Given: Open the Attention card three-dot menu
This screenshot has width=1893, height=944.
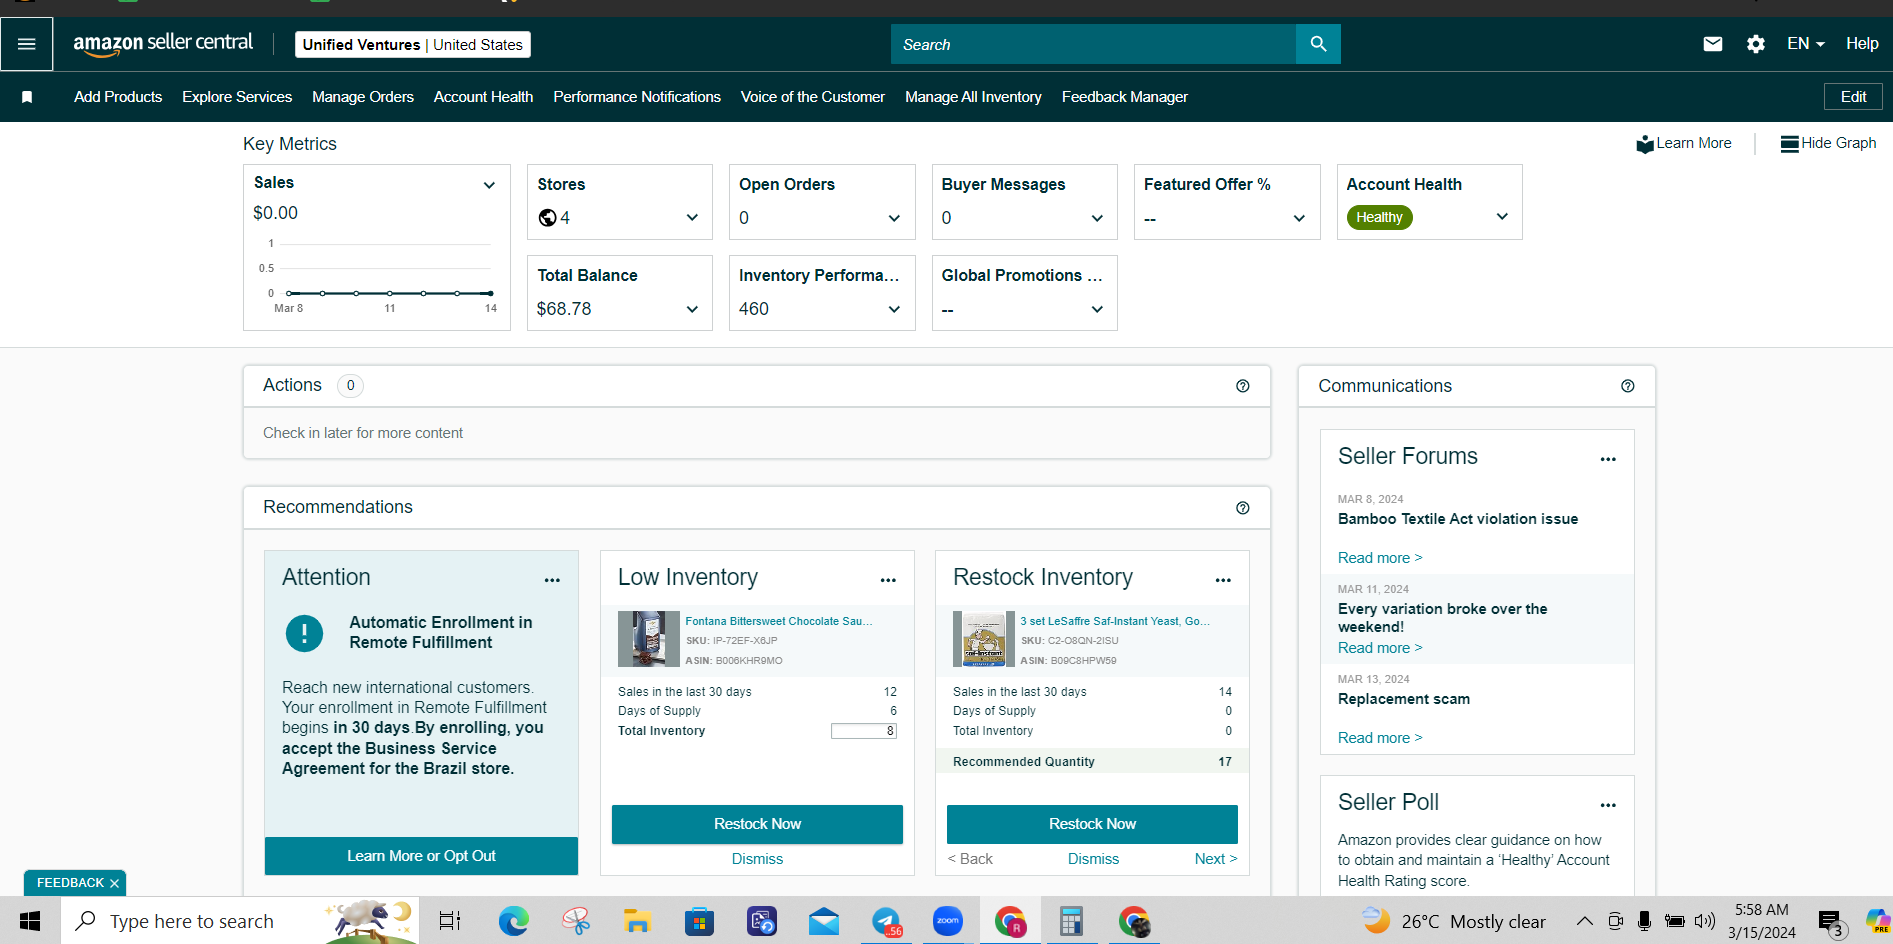Looking at the screenshot, I should coord(552,580).
